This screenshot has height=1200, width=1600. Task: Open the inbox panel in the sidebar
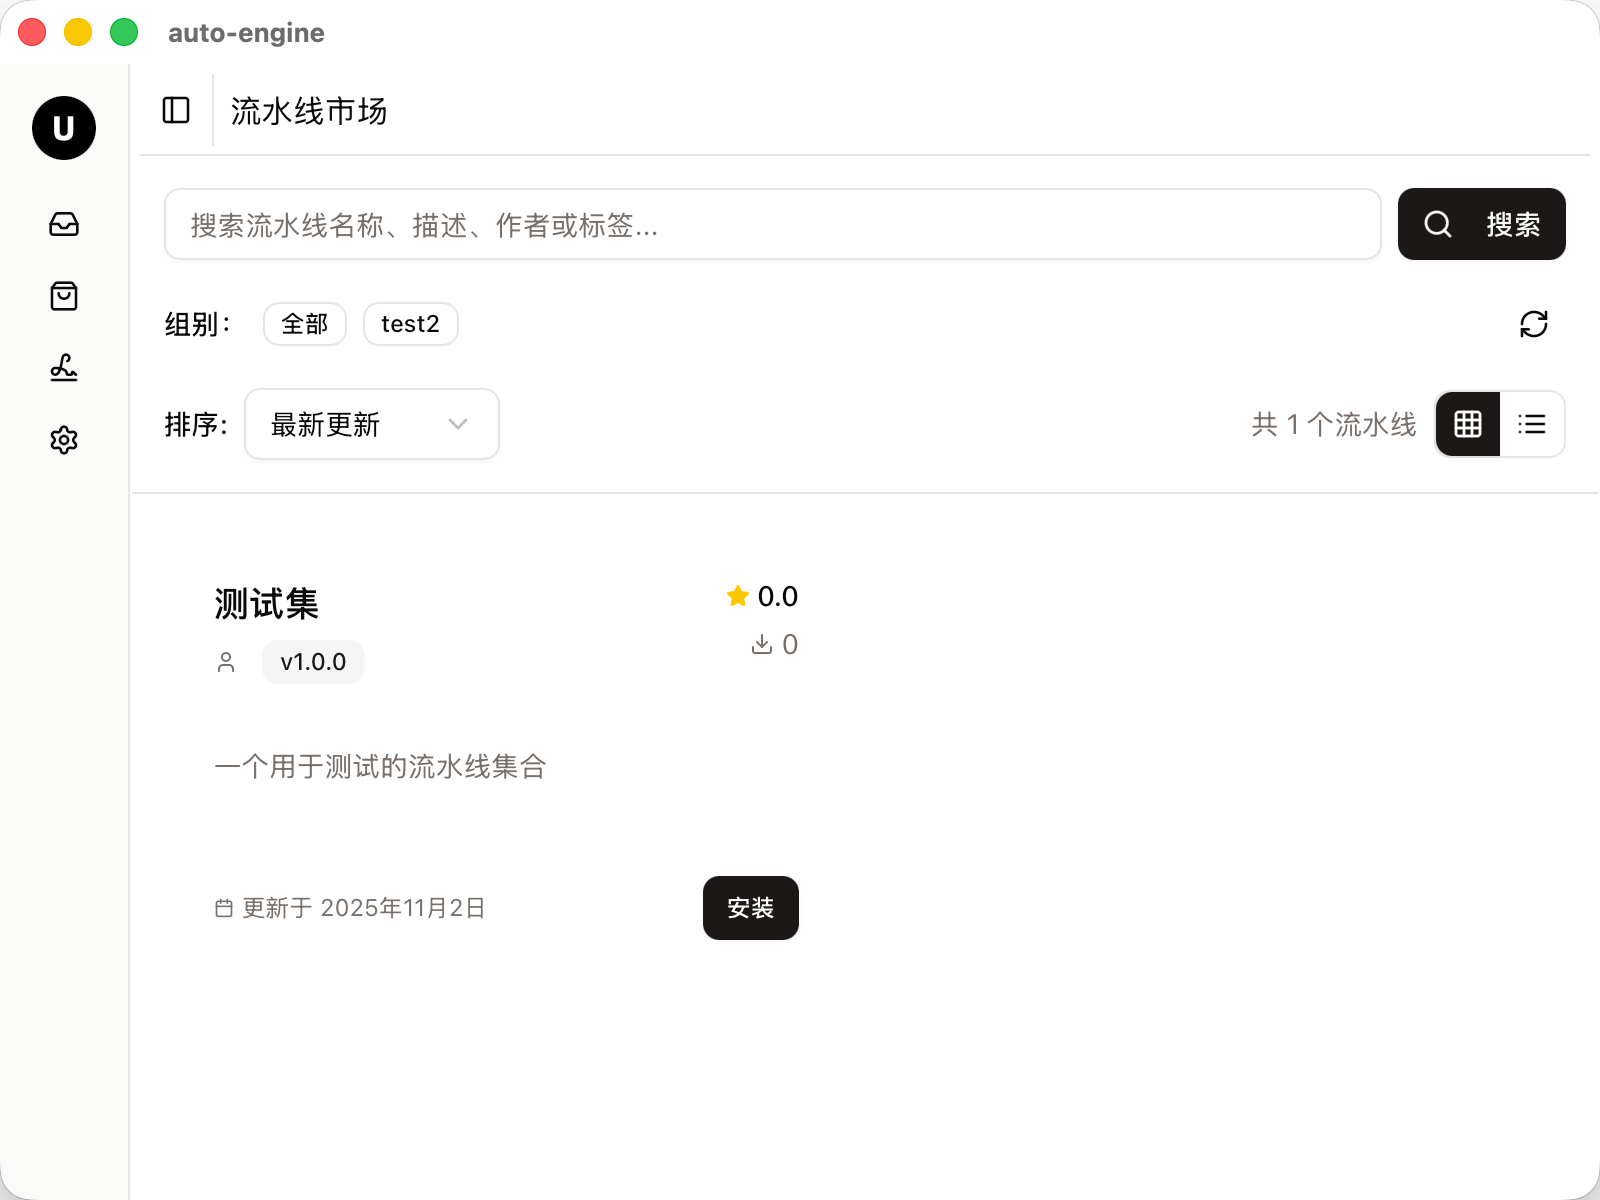point(63,224)
